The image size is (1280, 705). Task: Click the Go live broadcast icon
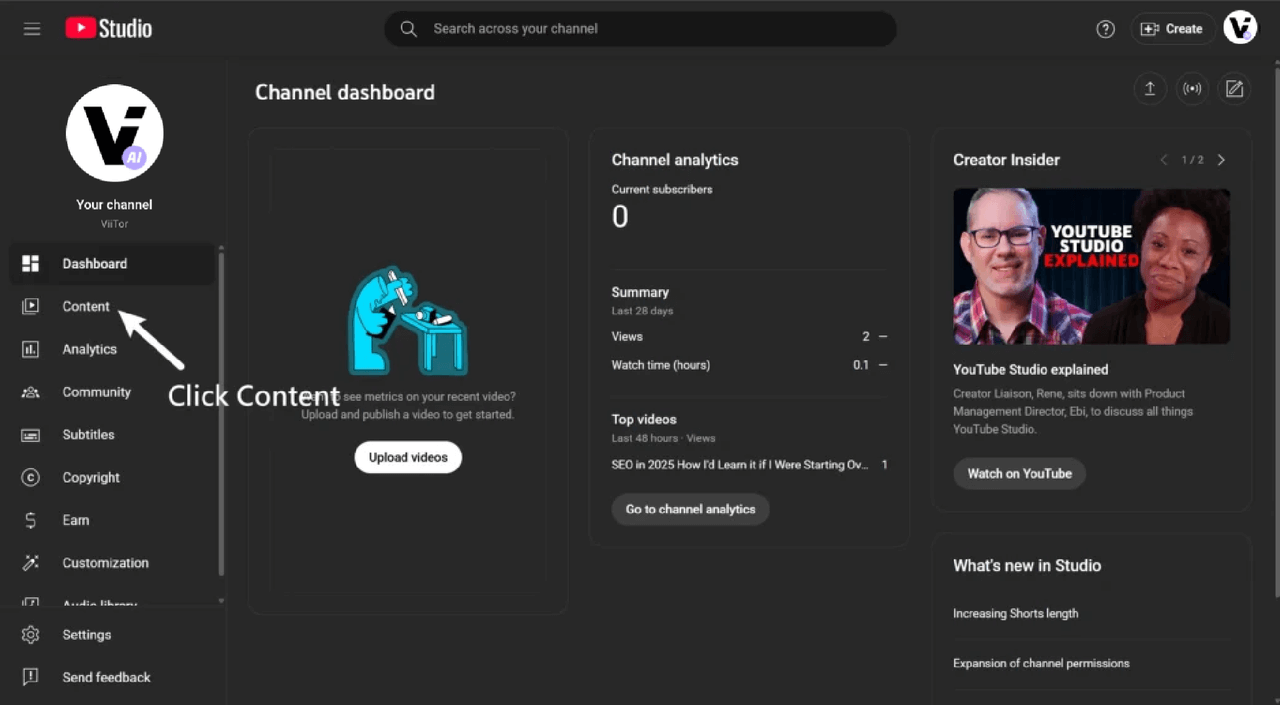[1192, 89]
